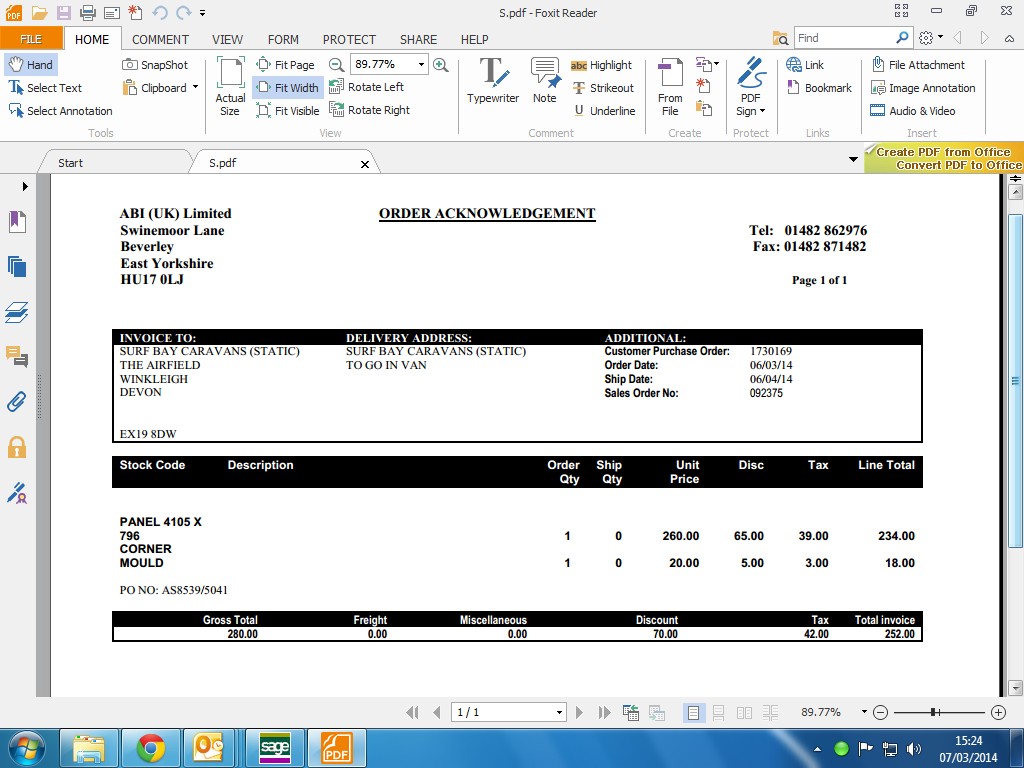Open the Clipboard dropdown

pyautogui.click(x=161, y=88)
